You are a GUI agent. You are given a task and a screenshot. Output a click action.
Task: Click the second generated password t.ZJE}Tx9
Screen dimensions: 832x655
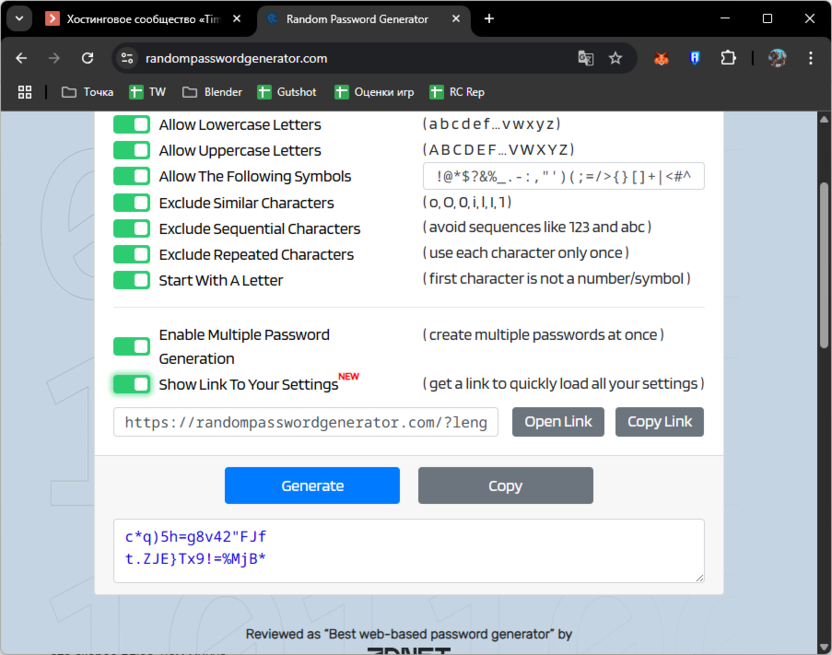[x=195, y=559]
